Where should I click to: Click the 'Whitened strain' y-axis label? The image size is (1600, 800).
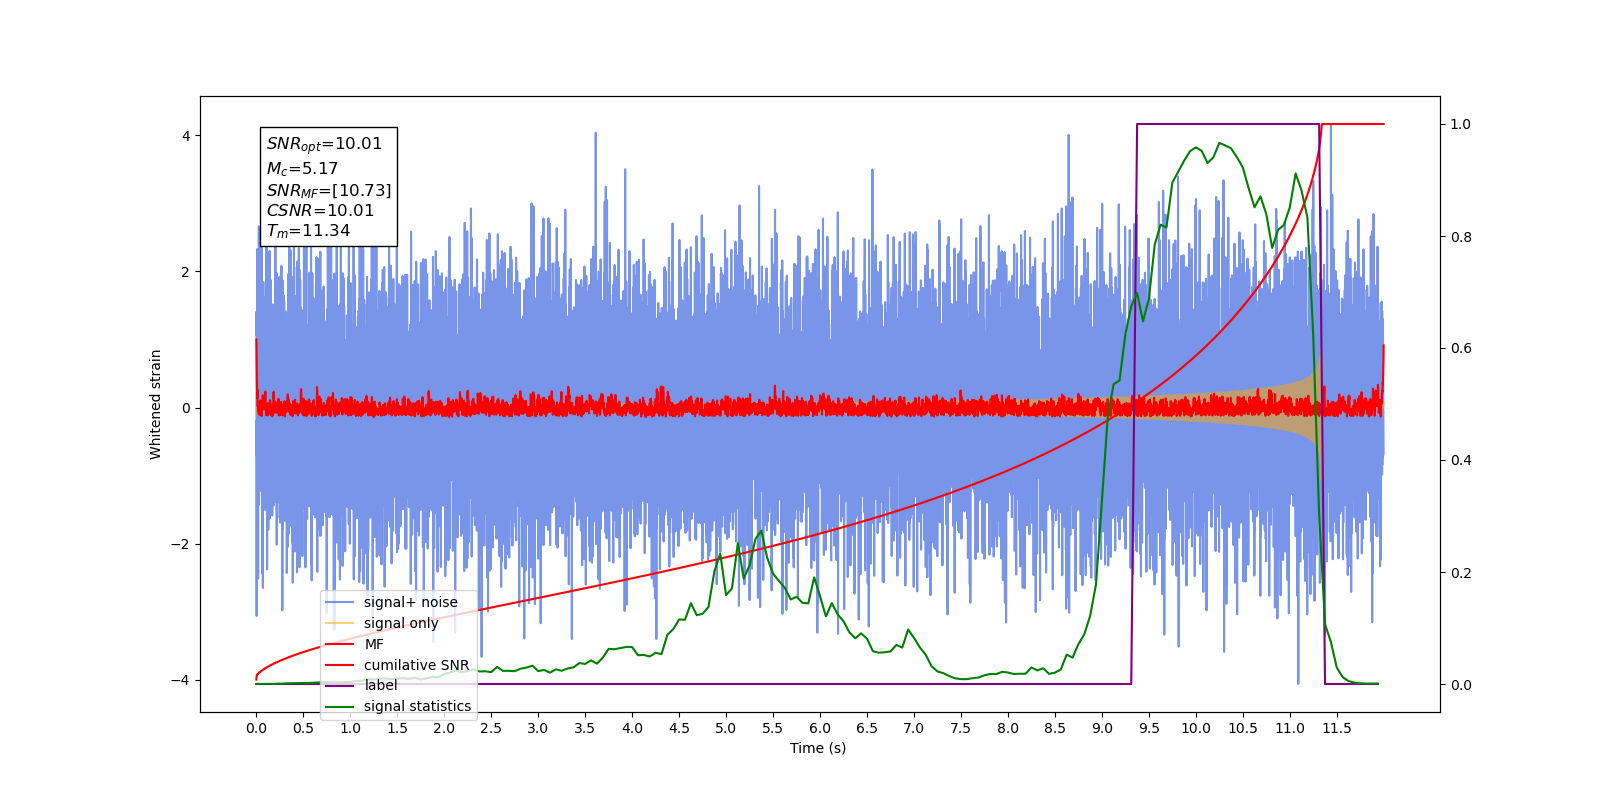pyautogui.click(x=155, y=404)
